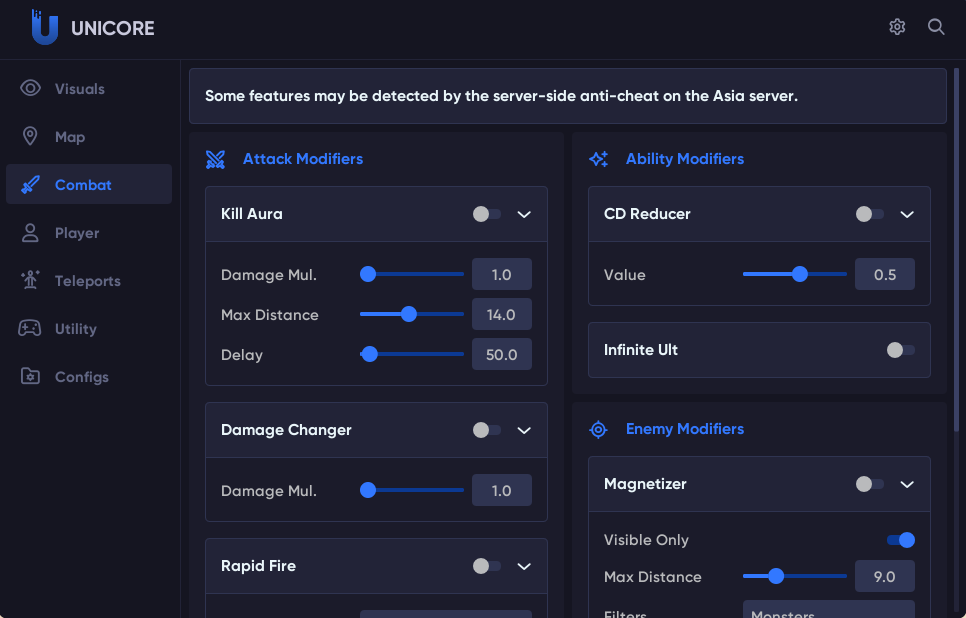This screenshot has height=618, width=966.
Task: Collapse the Kill Aura card chevron
Action: [524, 214]
